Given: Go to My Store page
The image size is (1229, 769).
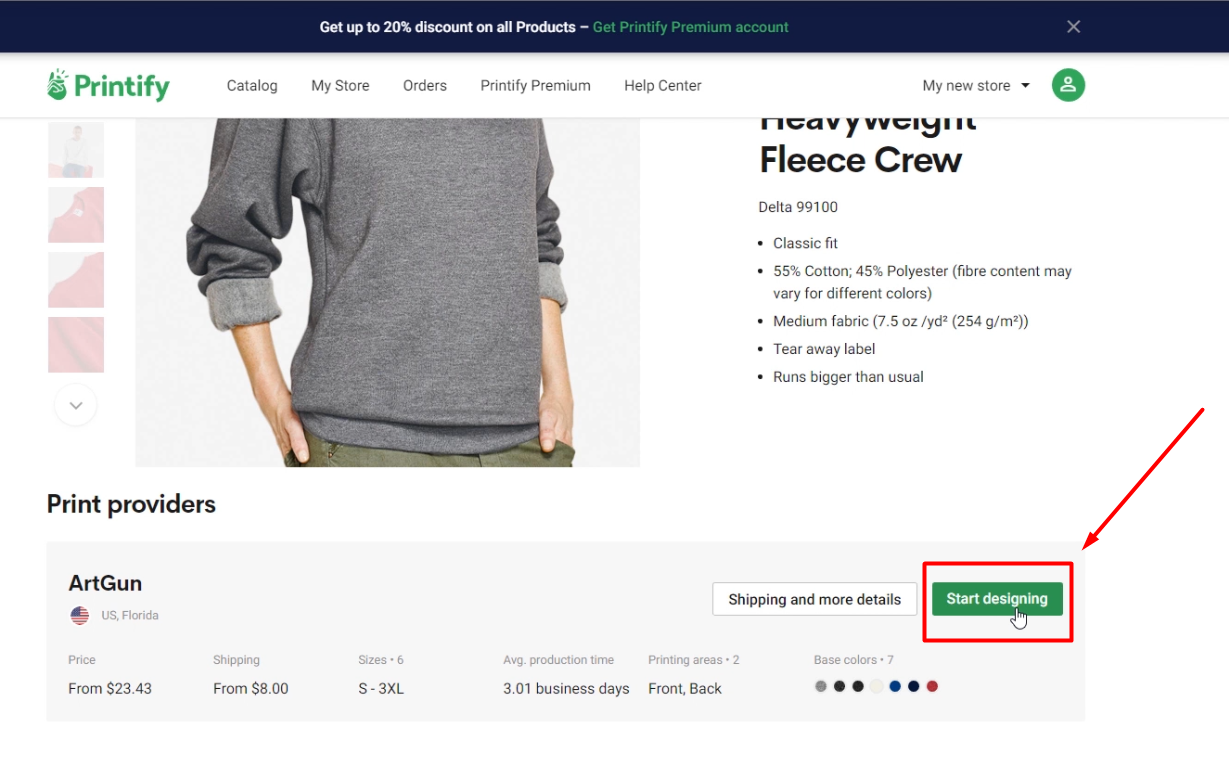Looking at the screenshot, I should (340, 86).
